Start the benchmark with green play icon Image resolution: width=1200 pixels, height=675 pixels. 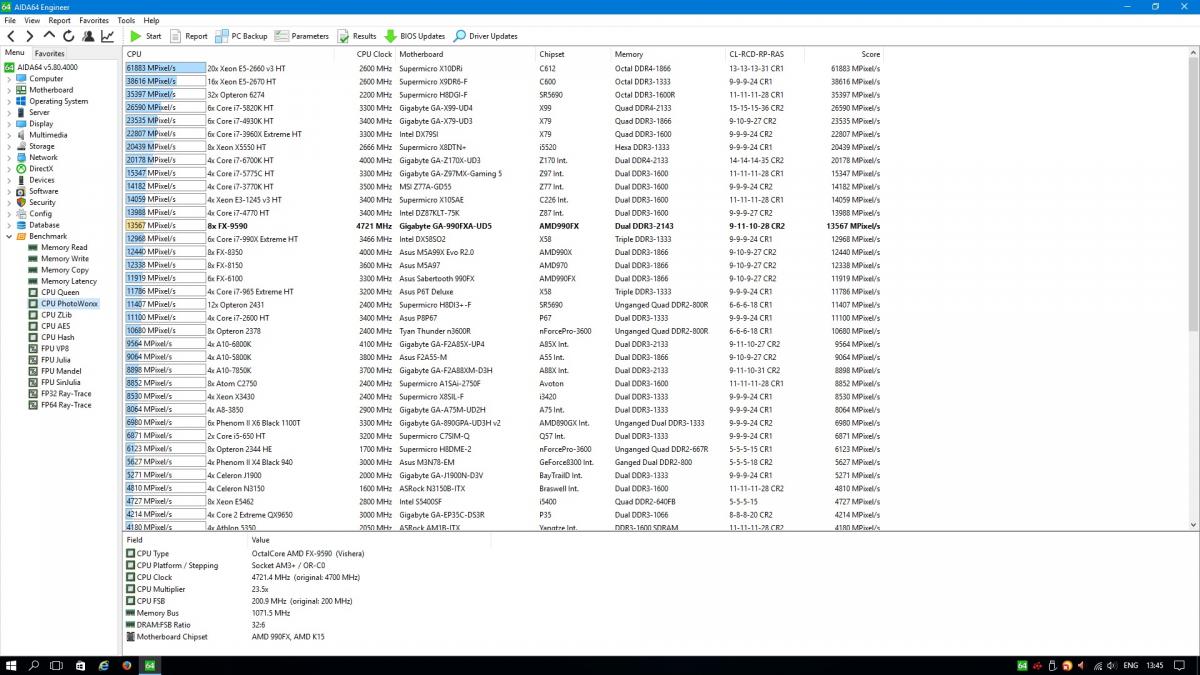click(x=145, y=36)
